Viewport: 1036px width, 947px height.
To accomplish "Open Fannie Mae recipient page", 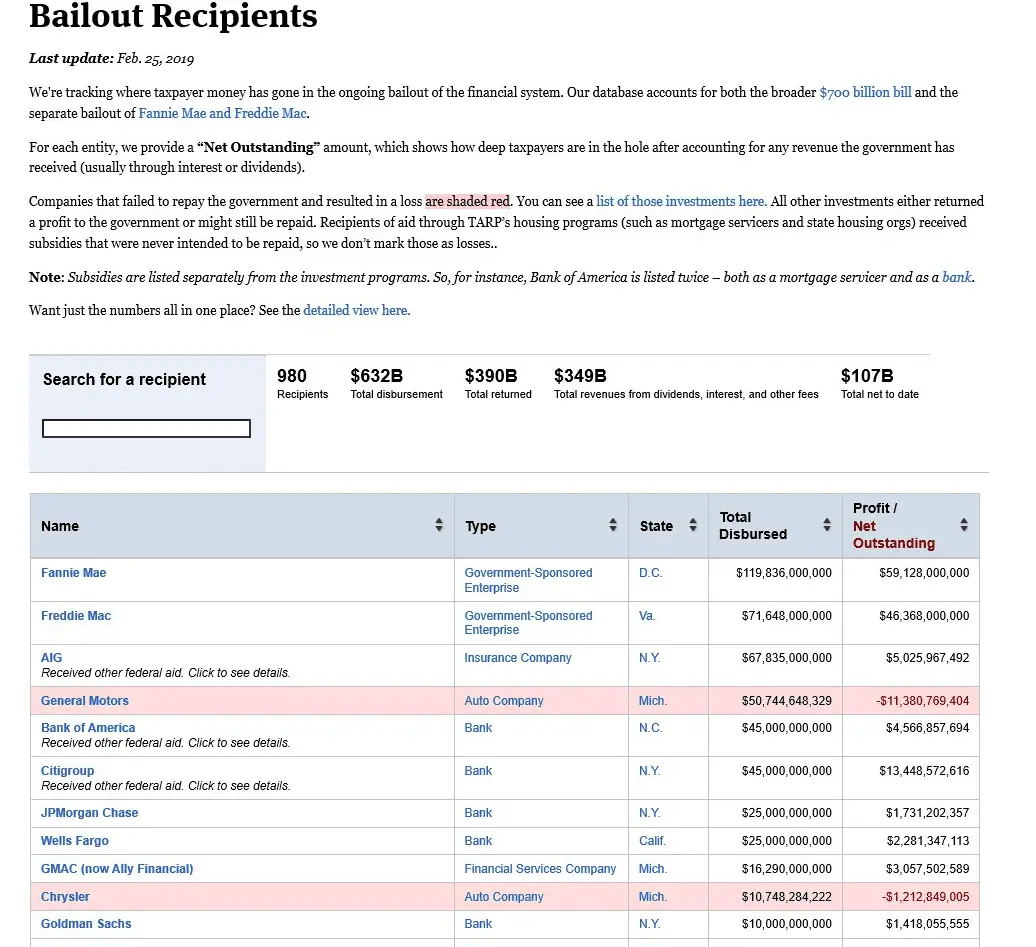I will [73, 573].
